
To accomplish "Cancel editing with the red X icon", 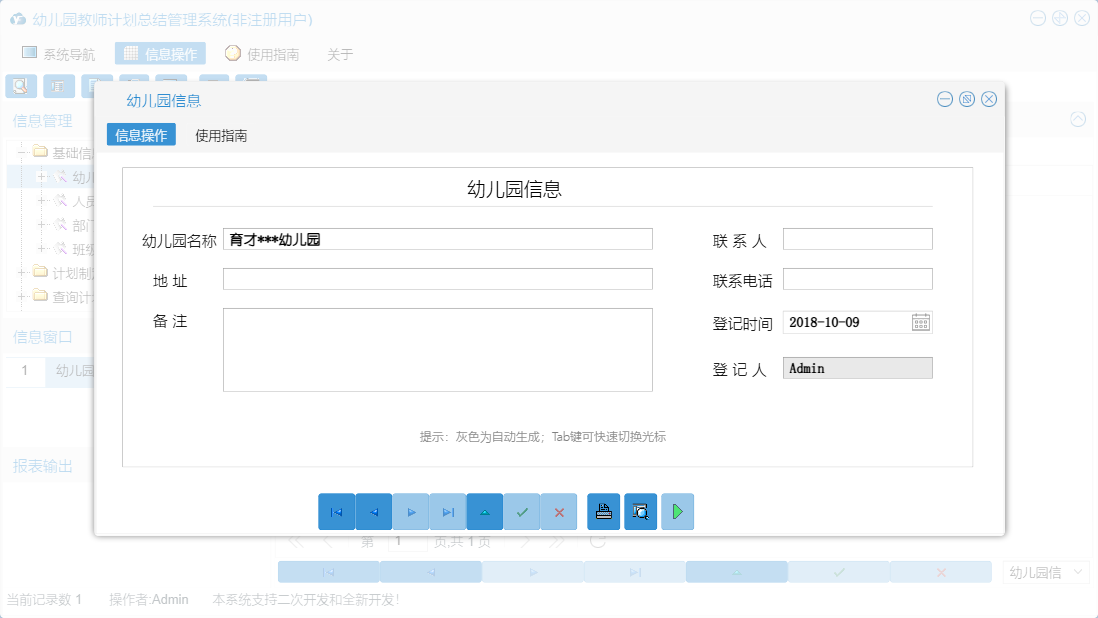I will (x=558, y=511).
